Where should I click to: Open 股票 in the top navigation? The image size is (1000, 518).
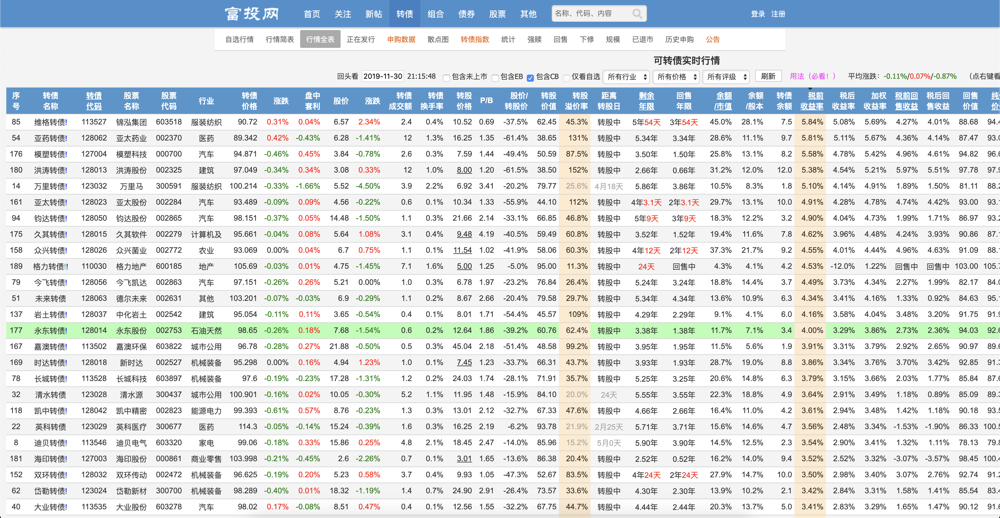click(497, 13)
